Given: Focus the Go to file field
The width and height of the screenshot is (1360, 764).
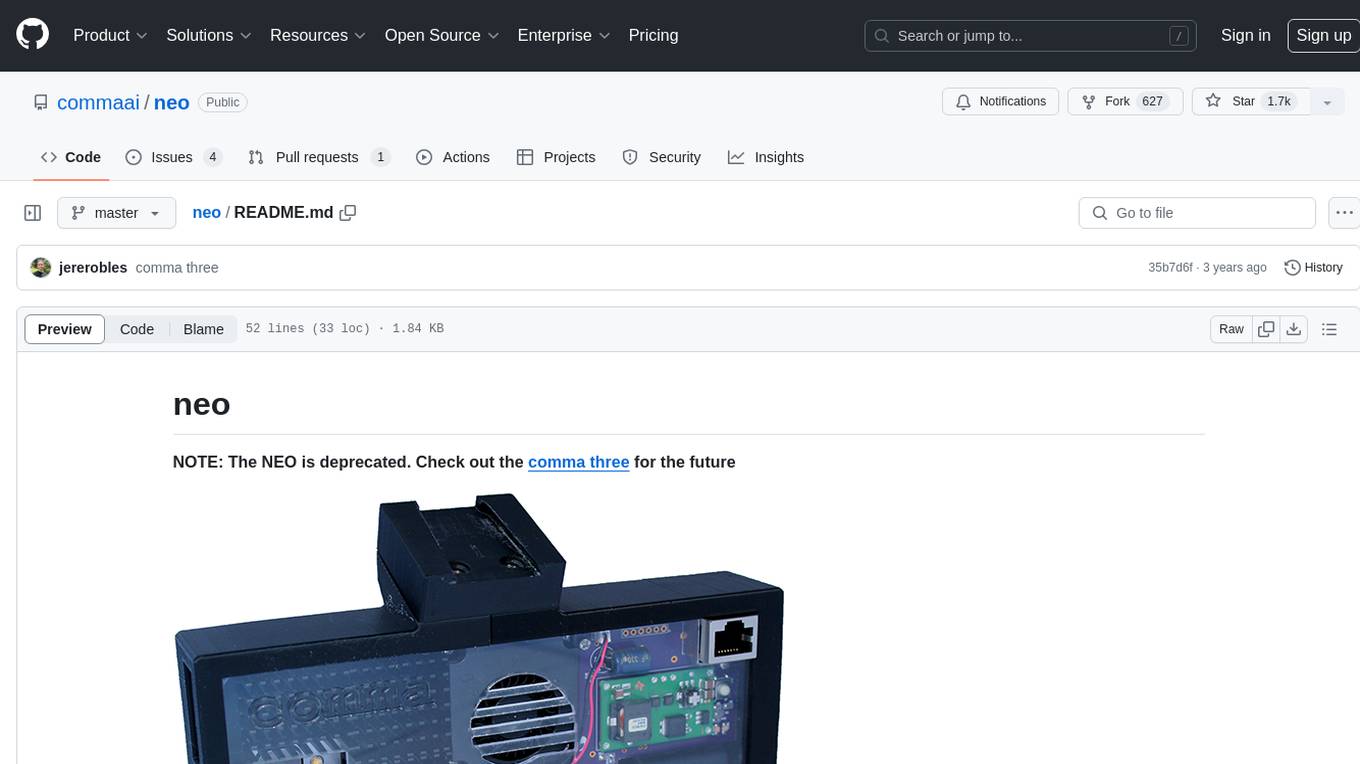Looking at the screenshot, I should point(1197,213).
